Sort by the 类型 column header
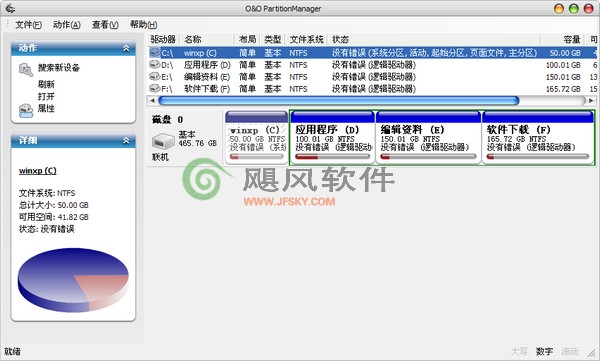The width and height of the screenshot is (600, 361). click(x=273, y=39)
